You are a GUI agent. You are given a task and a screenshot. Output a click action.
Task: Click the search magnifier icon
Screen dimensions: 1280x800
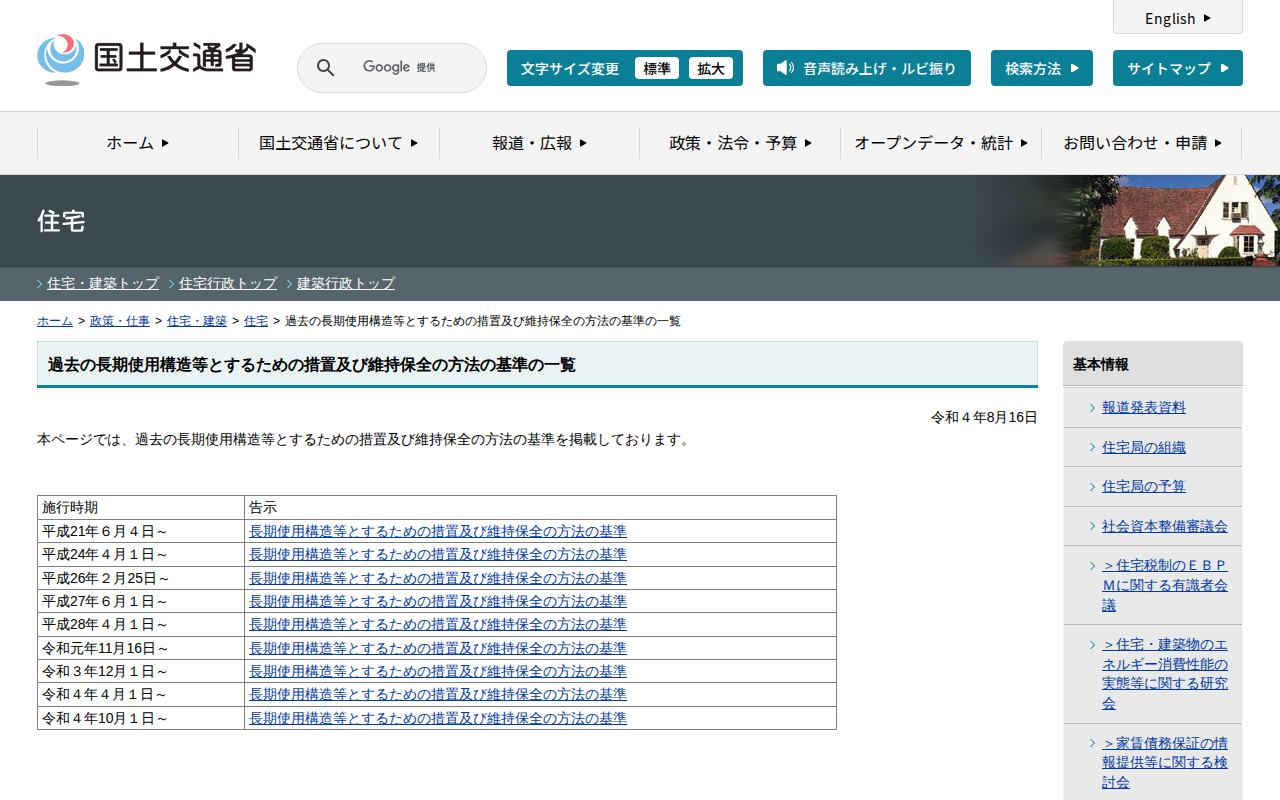click(x=325, y=68)
